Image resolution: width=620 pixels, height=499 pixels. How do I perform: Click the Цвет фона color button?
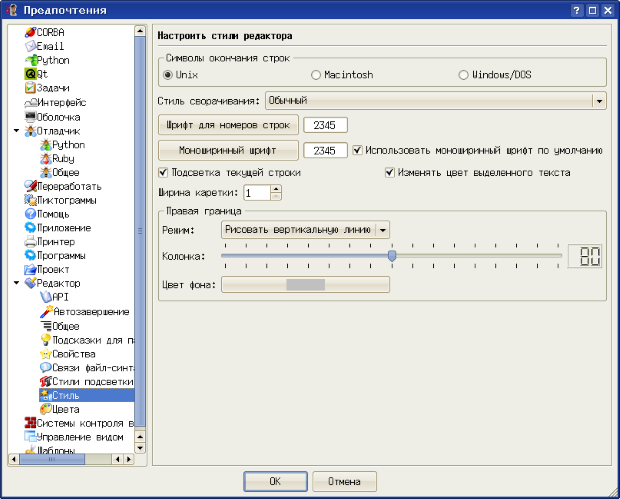(x=305, y=284)
